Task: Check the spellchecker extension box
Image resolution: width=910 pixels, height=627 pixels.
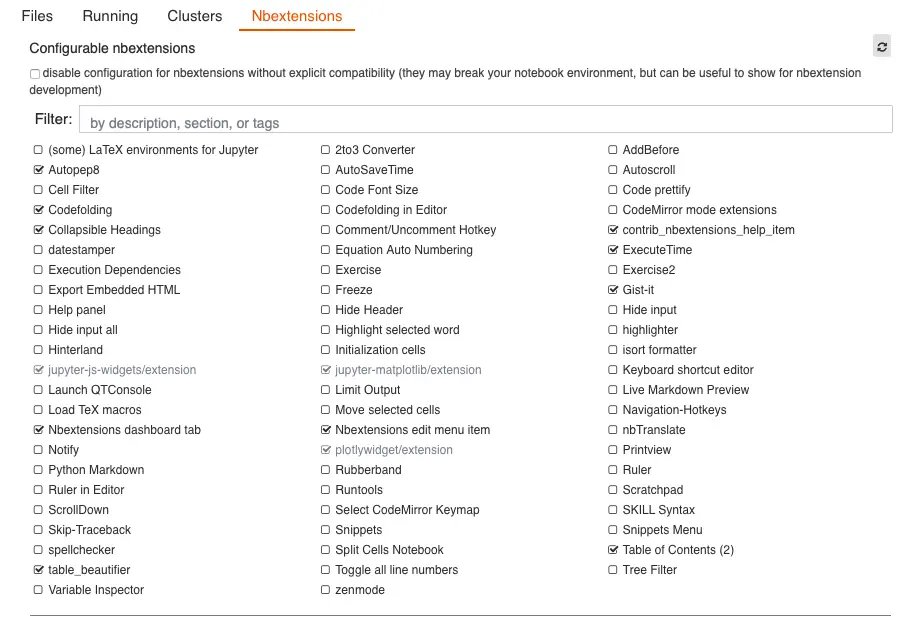Action: [x=39, y=550]
